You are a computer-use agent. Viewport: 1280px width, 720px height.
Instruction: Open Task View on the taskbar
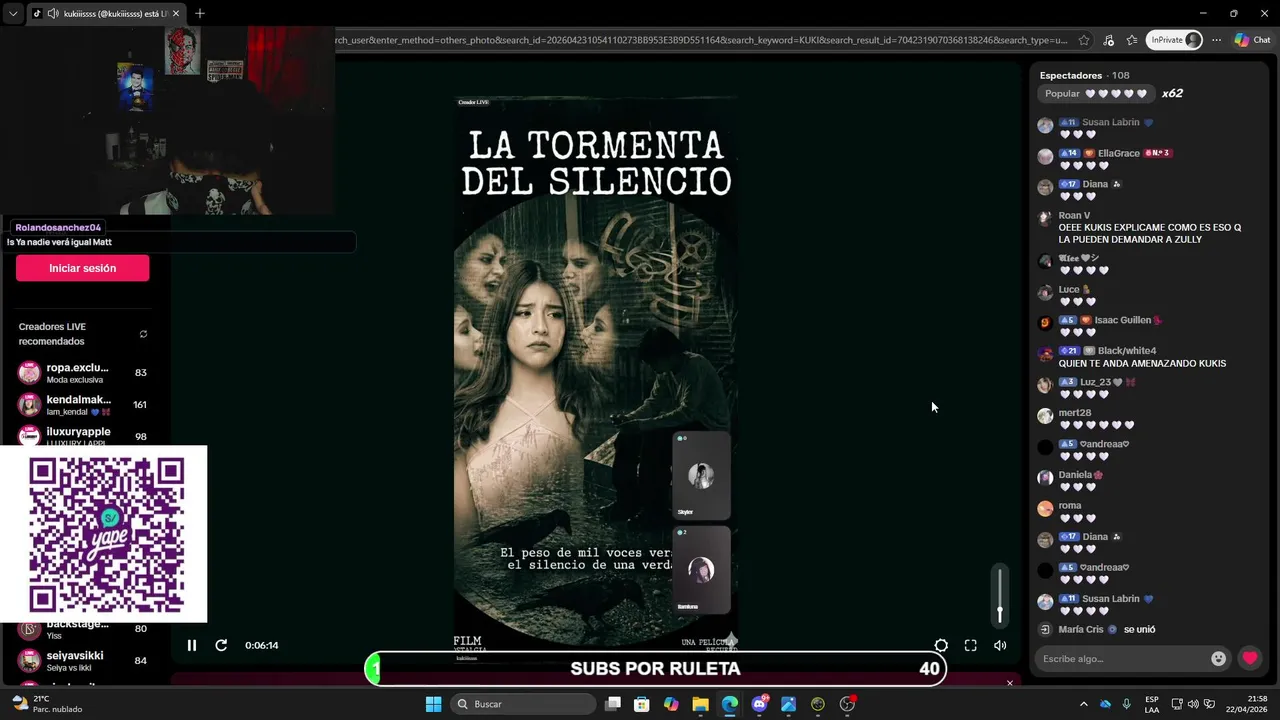tap(613, 704)
